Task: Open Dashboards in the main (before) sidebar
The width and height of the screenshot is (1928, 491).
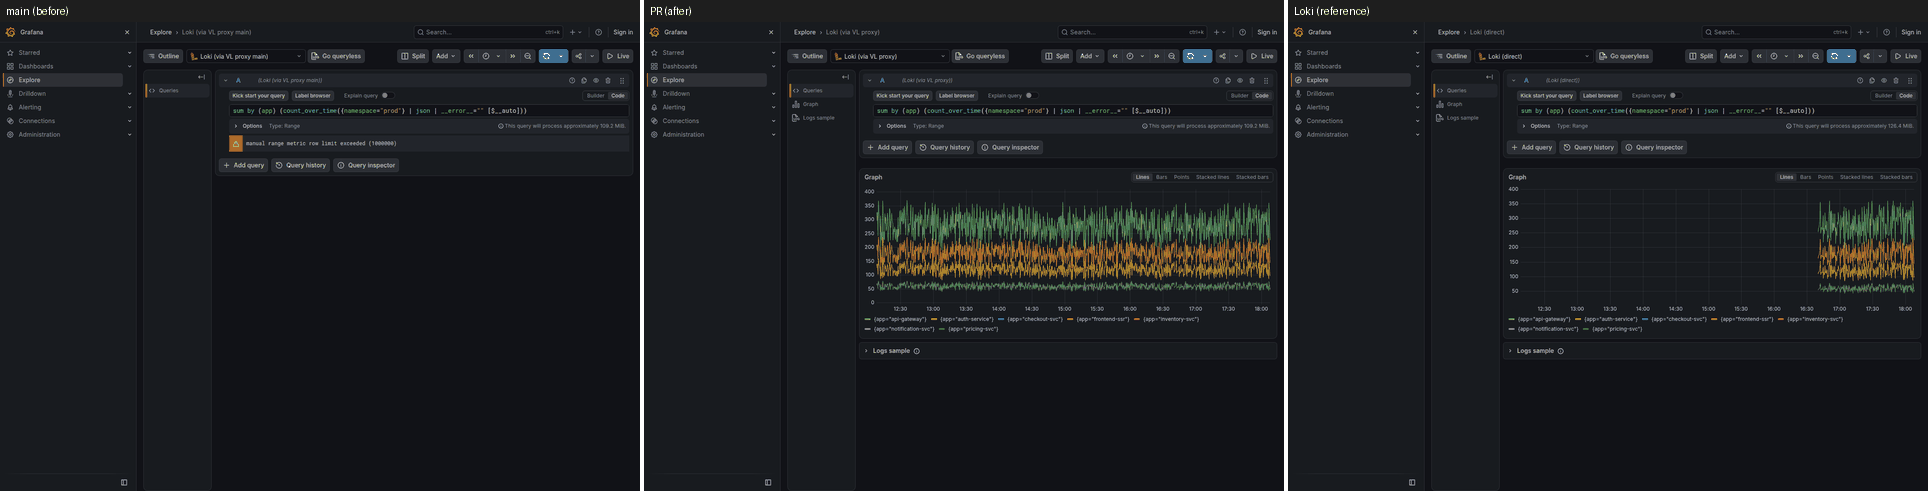Action: coord(36,66)
